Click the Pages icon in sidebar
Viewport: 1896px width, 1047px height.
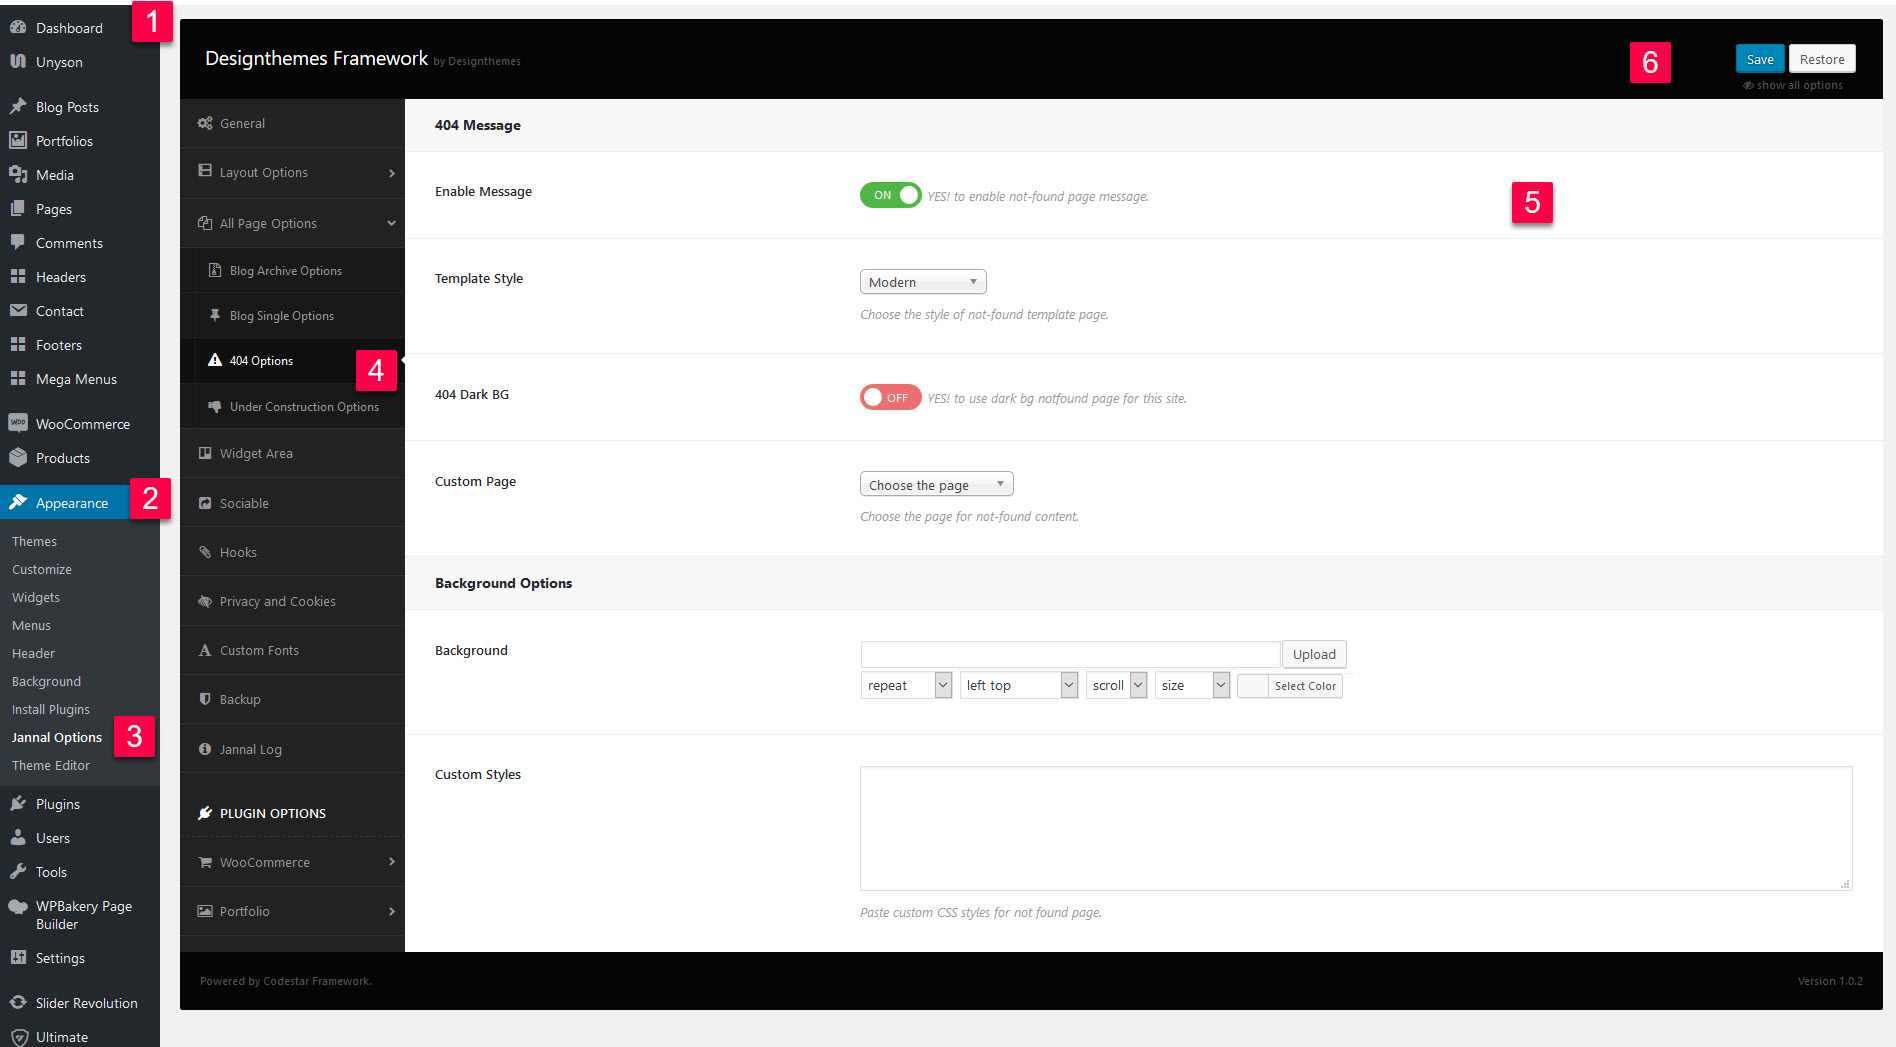18,208
